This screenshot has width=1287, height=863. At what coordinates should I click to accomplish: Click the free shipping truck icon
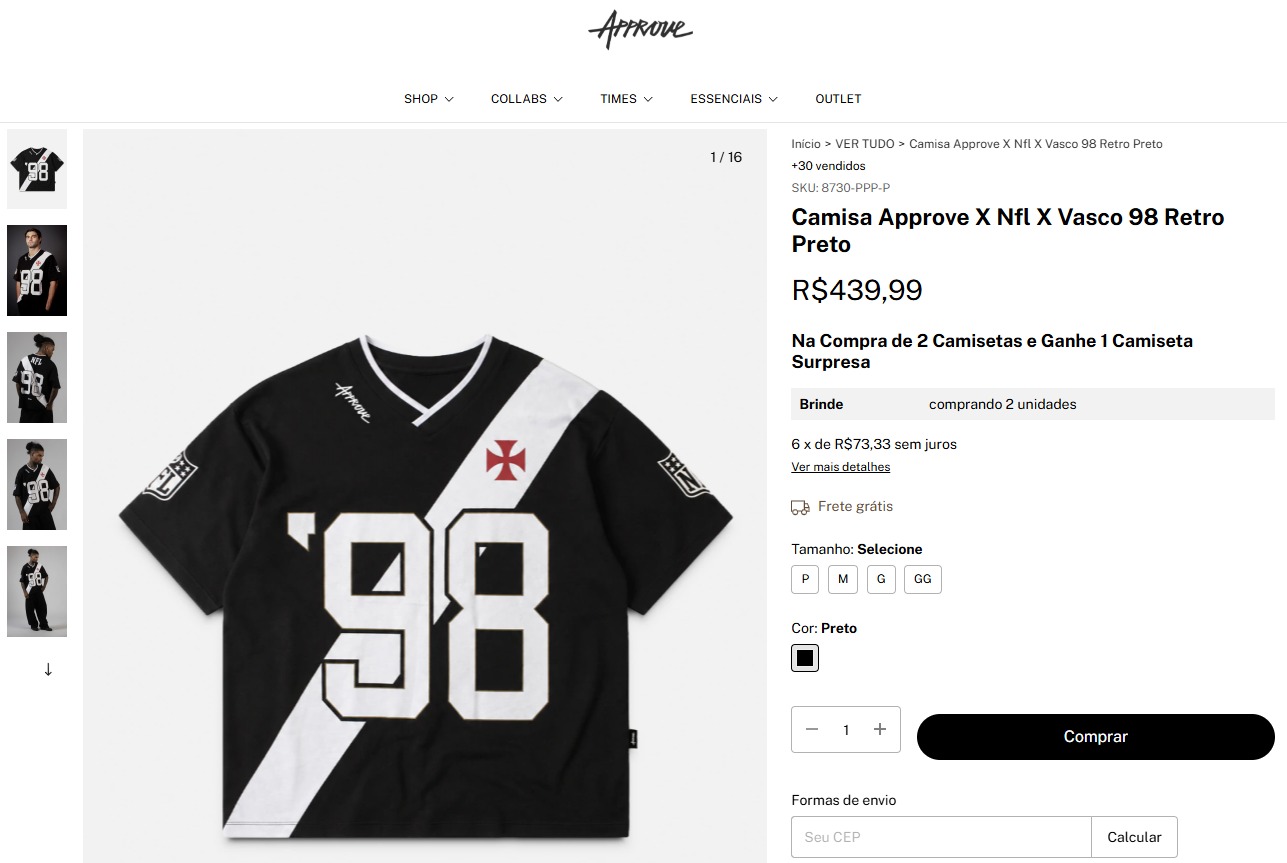[x=800, y=507]
